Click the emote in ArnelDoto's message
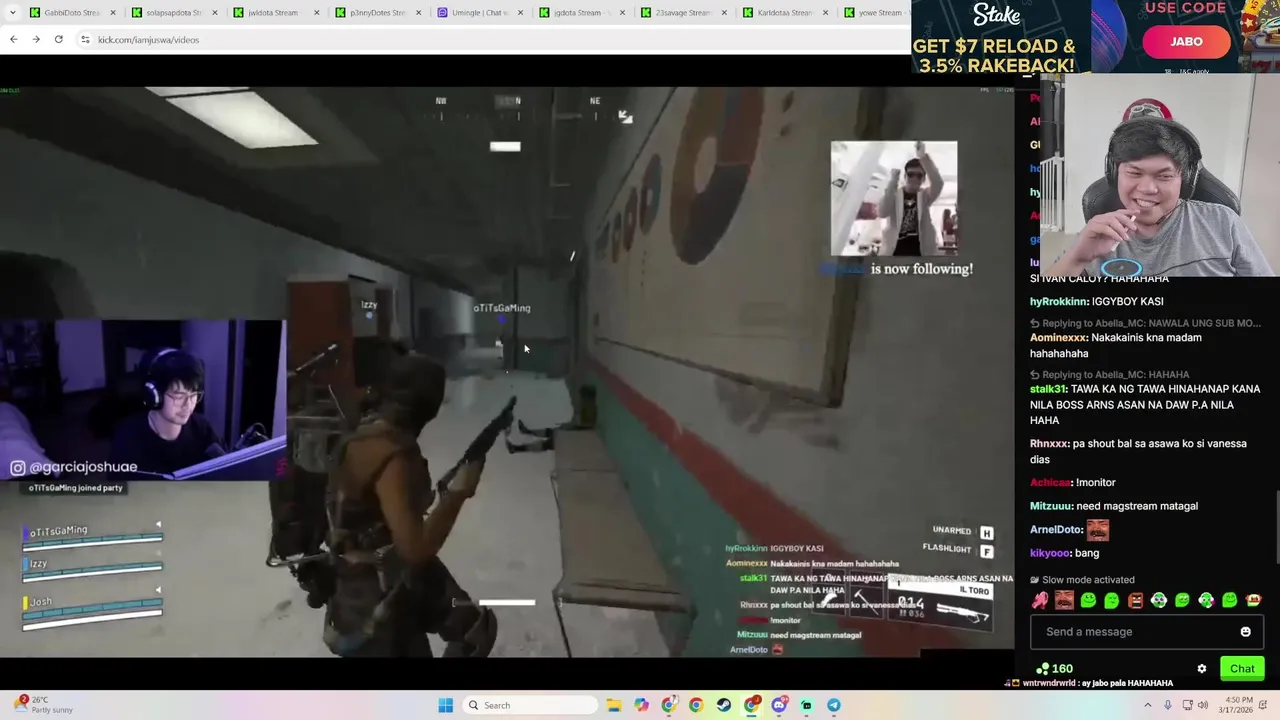Screen dimensions: 1280x720 click(x=1098, y=530)
